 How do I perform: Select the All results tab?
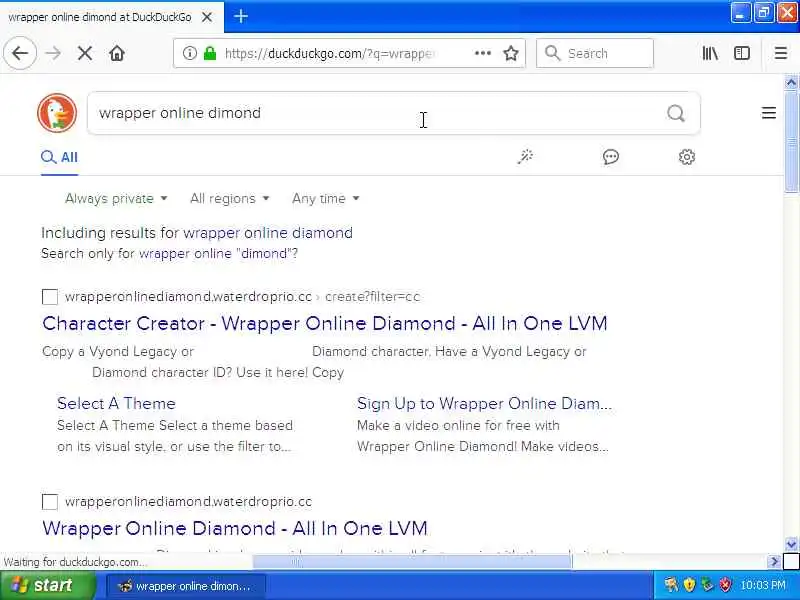[59, 157]
